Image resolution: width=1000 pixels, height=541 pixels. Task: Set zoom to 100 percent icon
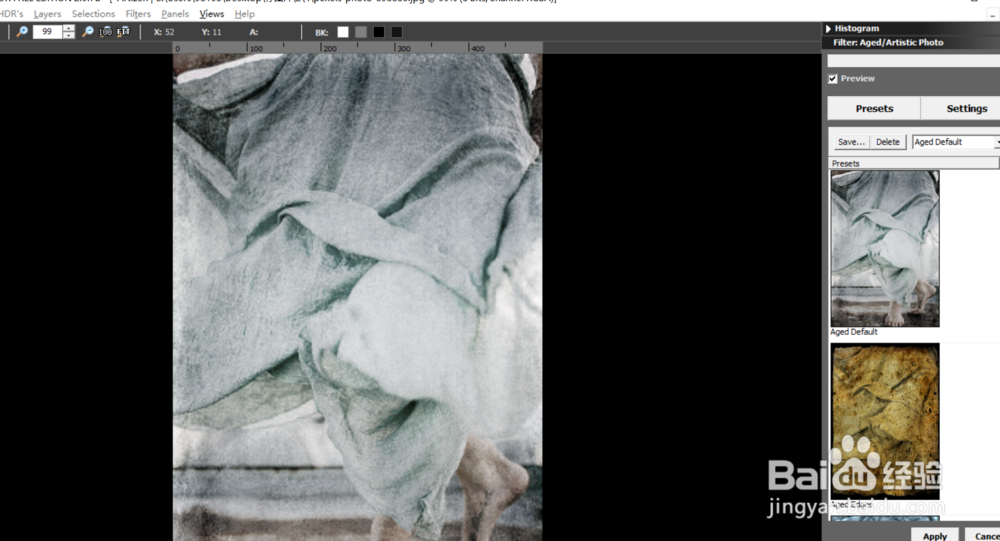[x=105, y=31]
